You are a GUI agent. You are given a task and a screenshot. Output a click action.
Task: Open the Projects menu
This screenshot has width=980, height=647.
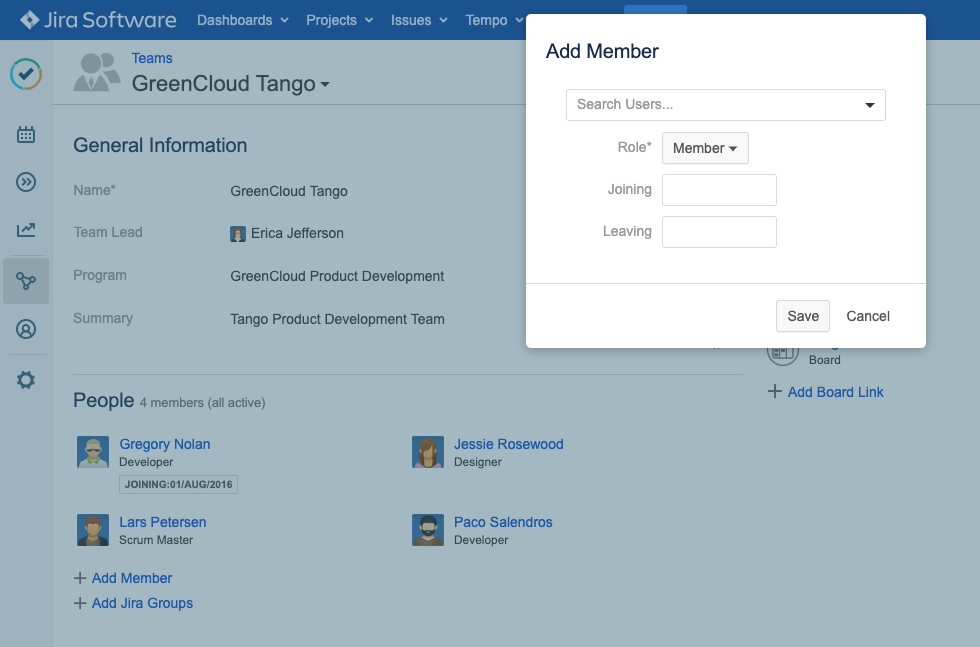(340, 20)
